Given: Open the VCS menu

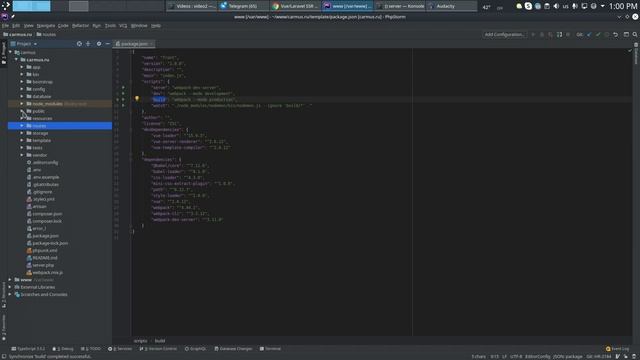Looking at the screenshot, I should coord(123,26).
